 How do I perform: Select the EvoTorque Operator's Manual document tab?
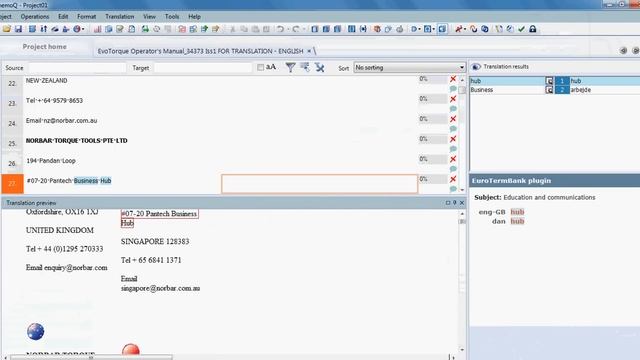[200, 51]
